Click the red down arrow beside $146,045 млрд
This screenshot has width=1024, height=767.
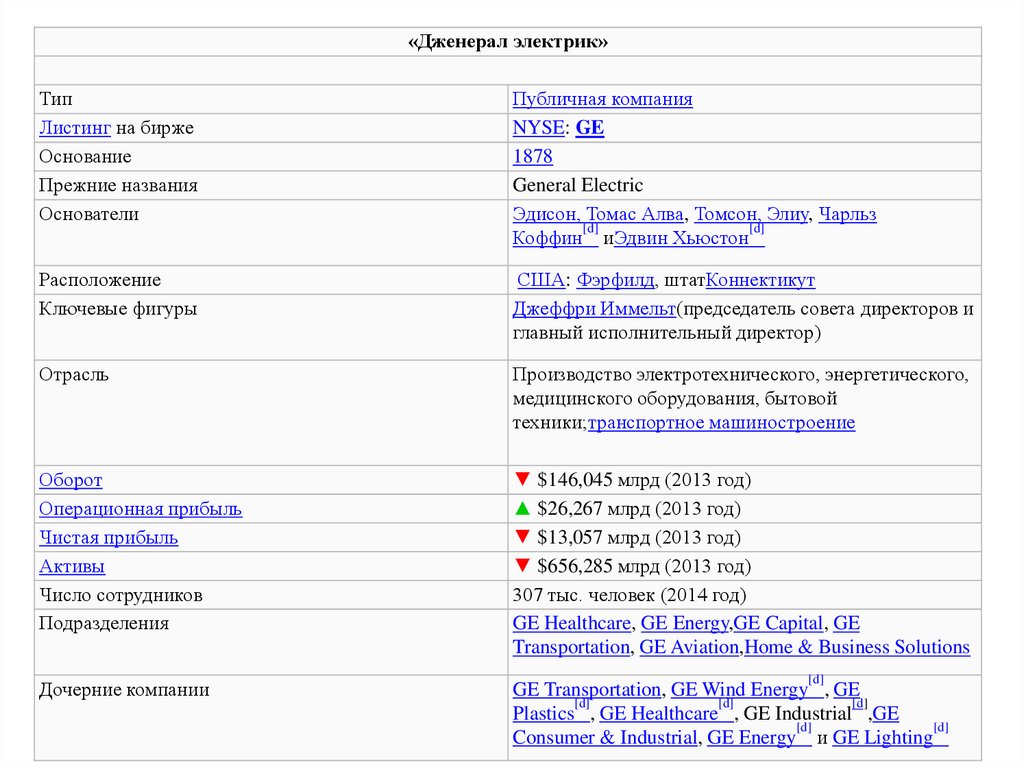tap(520, 480)
